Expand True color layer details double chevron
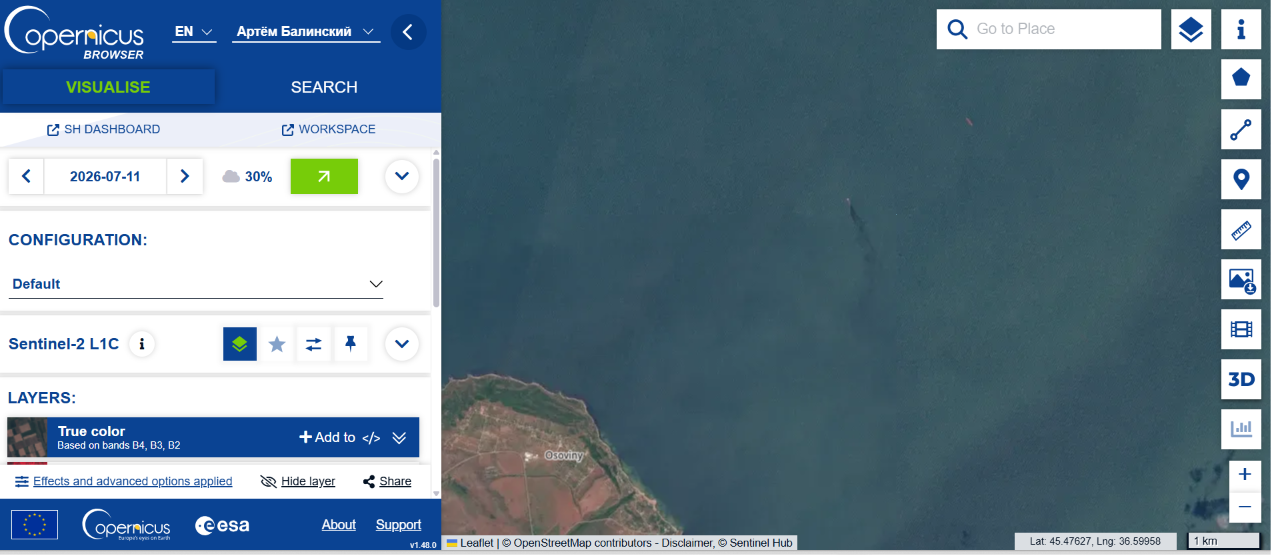This screenshot has width=1271, height=555. 399,437
